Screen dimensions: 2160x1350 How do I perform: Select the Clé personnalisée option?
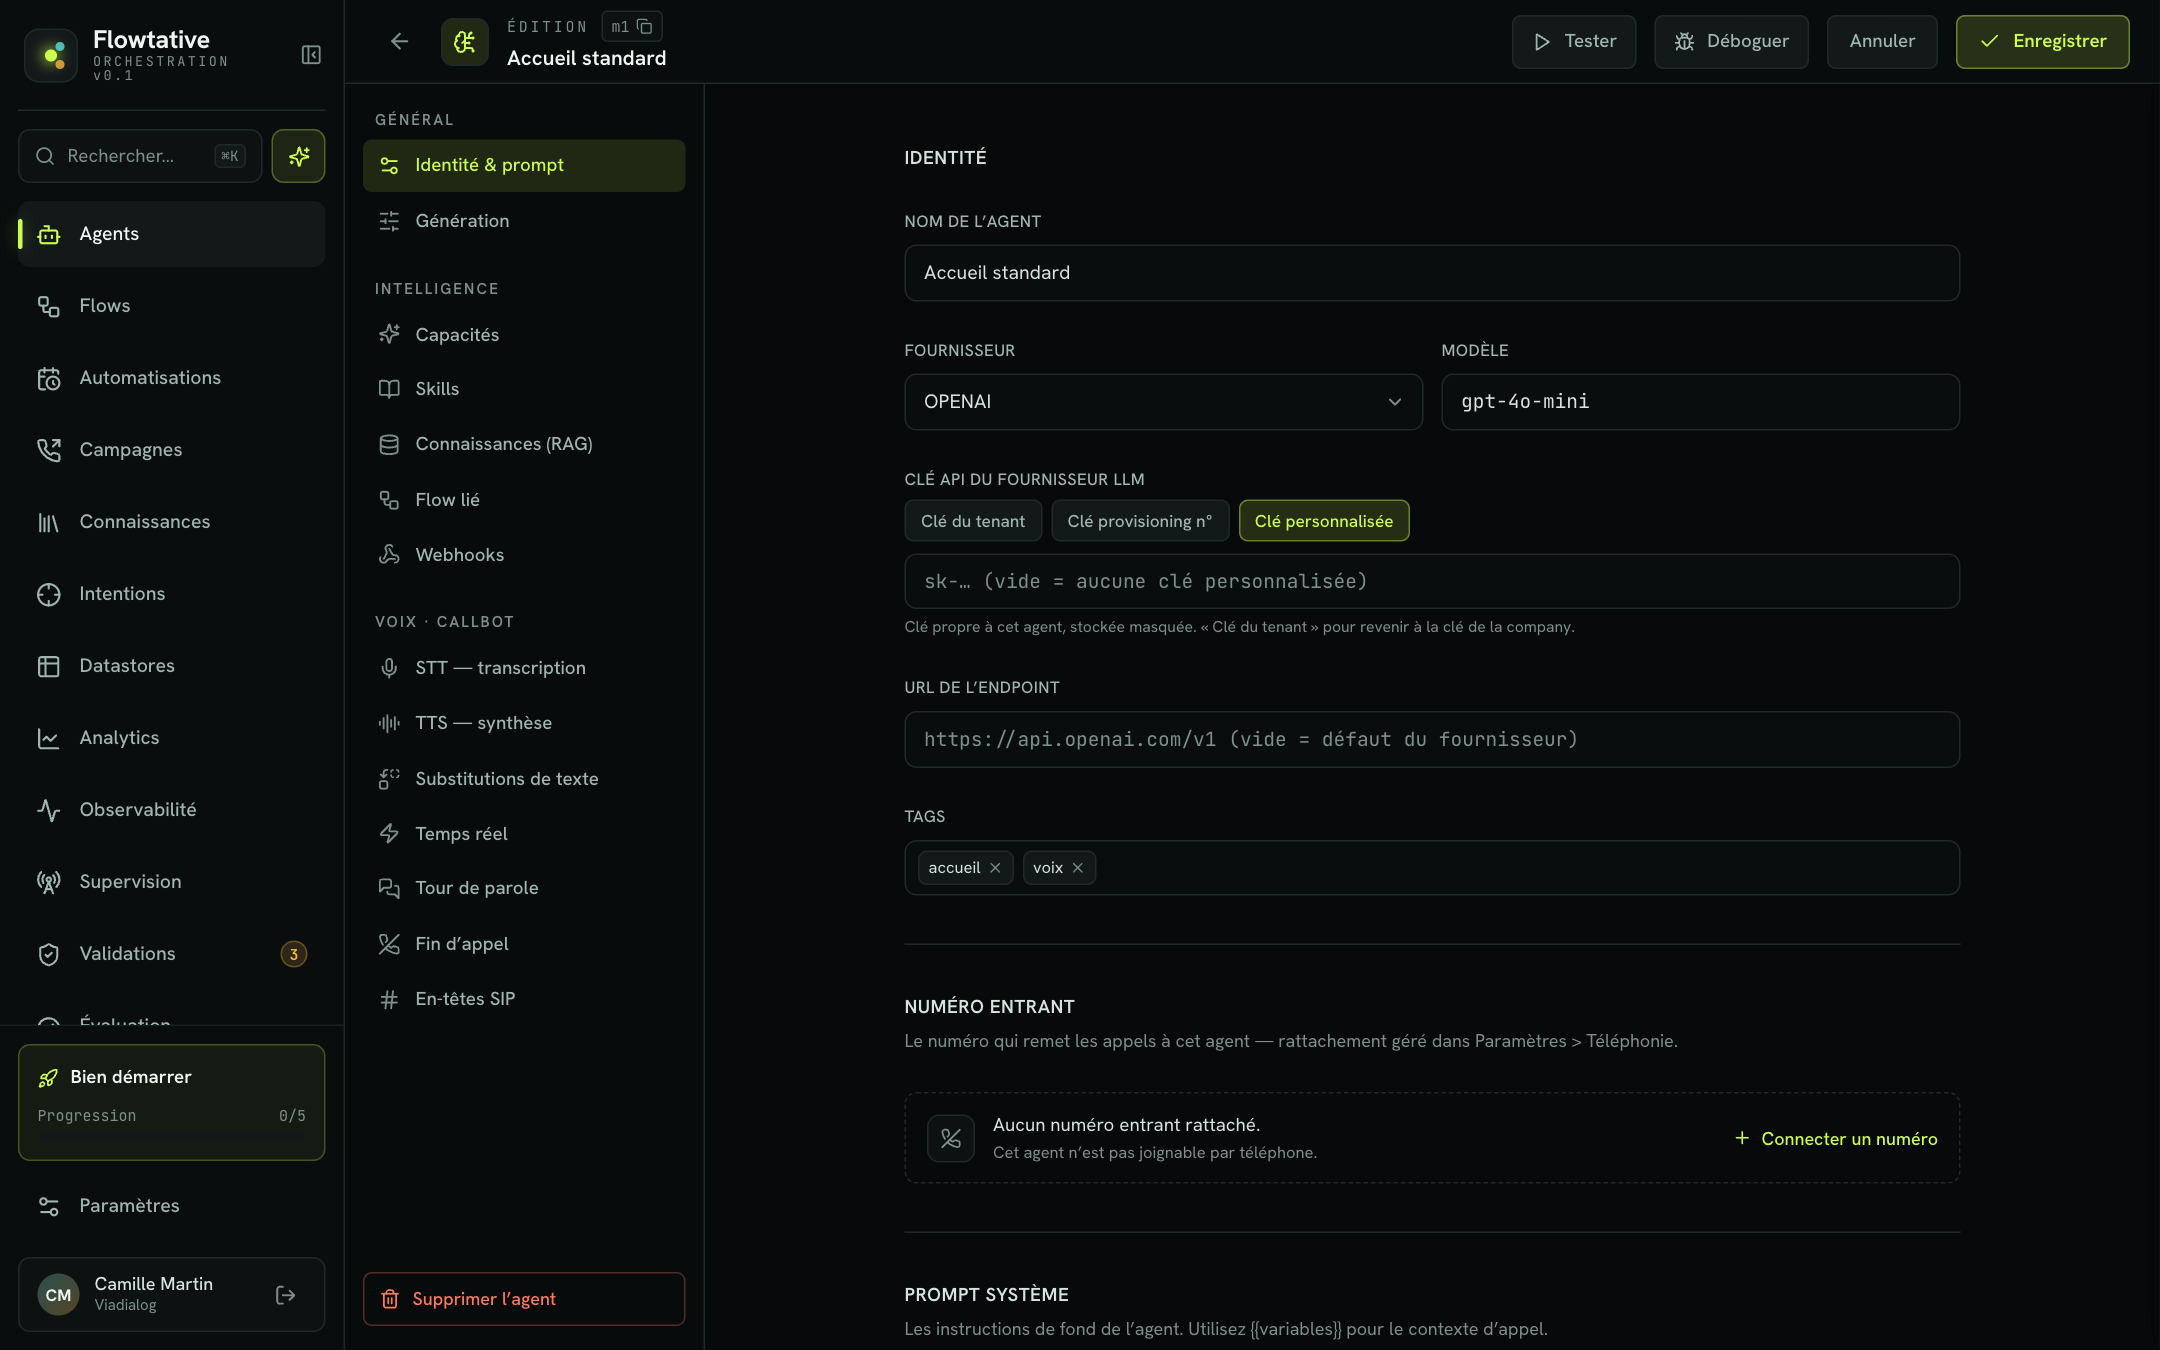(1324, 521)
